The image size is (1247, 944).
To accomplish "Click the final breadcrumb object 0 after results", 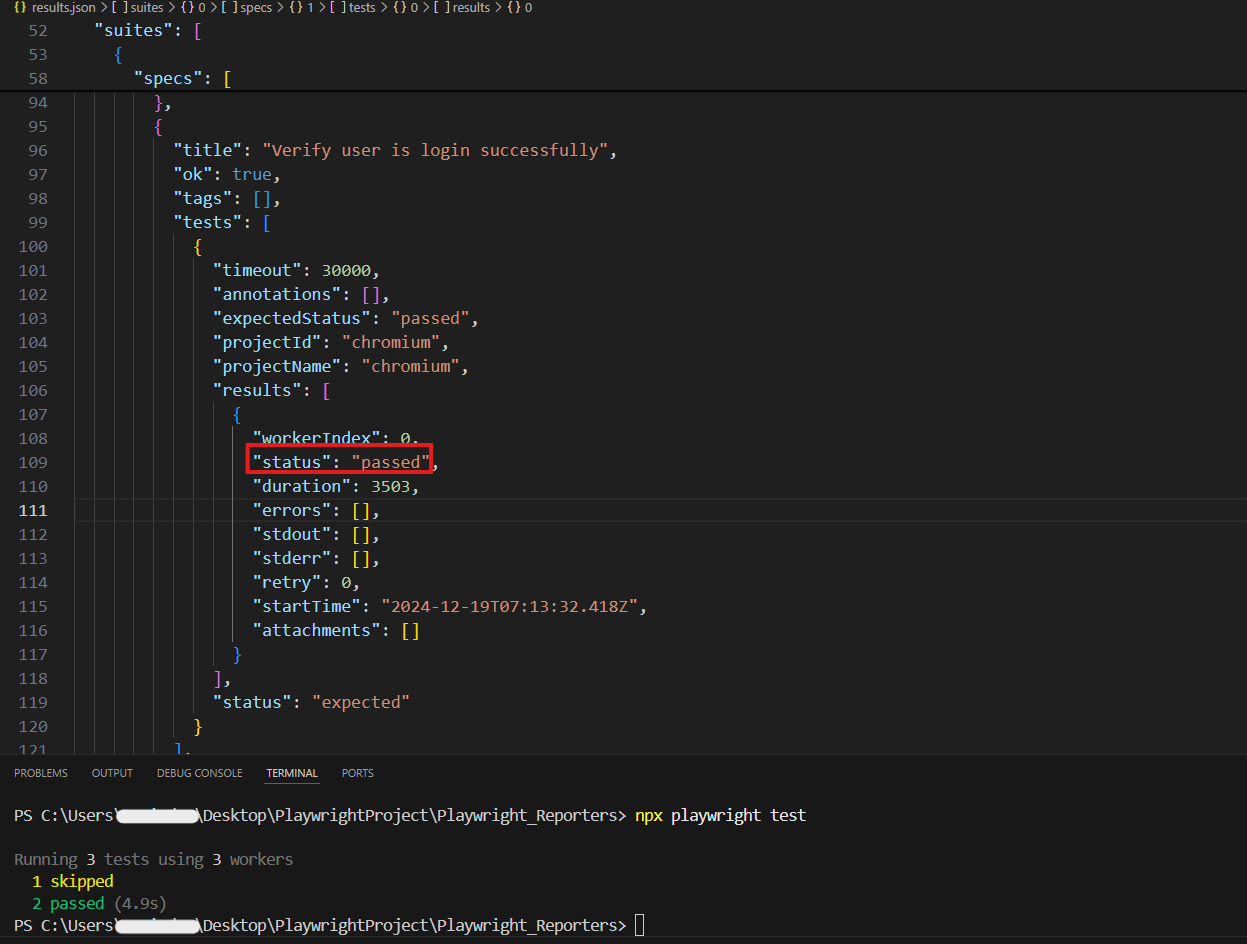I will tap(520, 7).
